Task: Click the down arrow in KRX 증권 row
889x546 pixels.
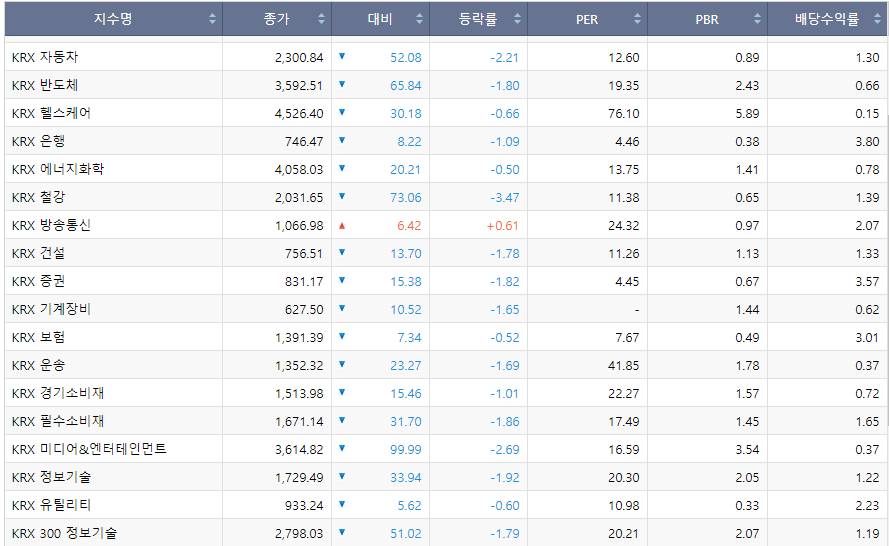Action: [x=342, y=280]
